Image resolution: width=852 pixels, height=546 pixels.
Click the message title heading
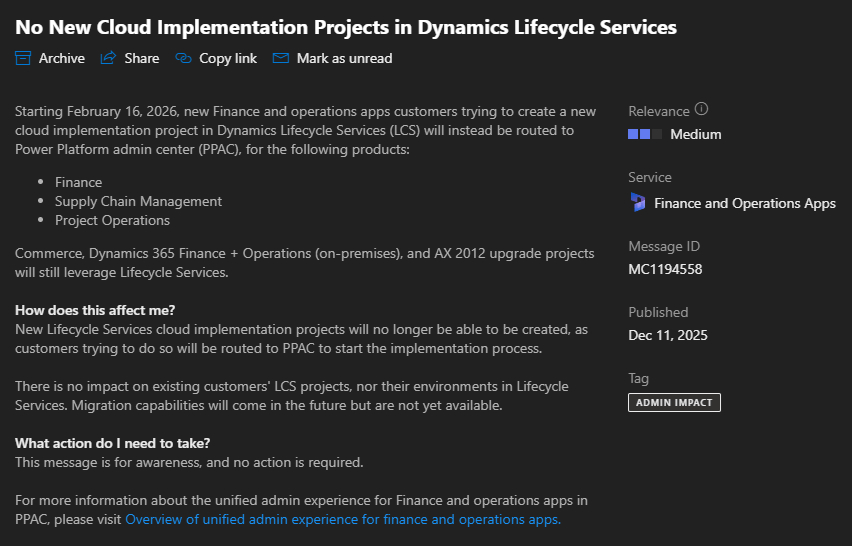click(x=346, y=27)
